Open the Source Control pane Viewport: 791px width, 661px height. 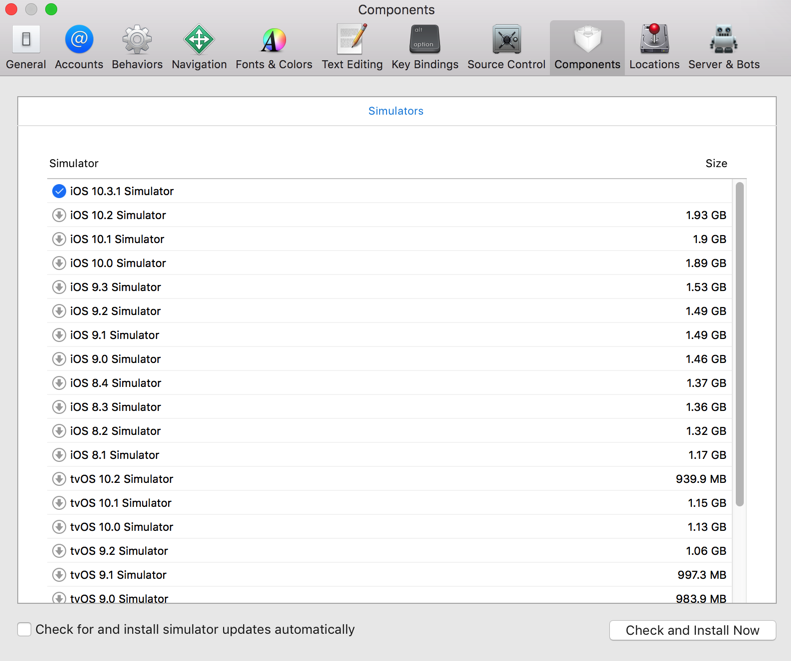[x=506, y=47]
